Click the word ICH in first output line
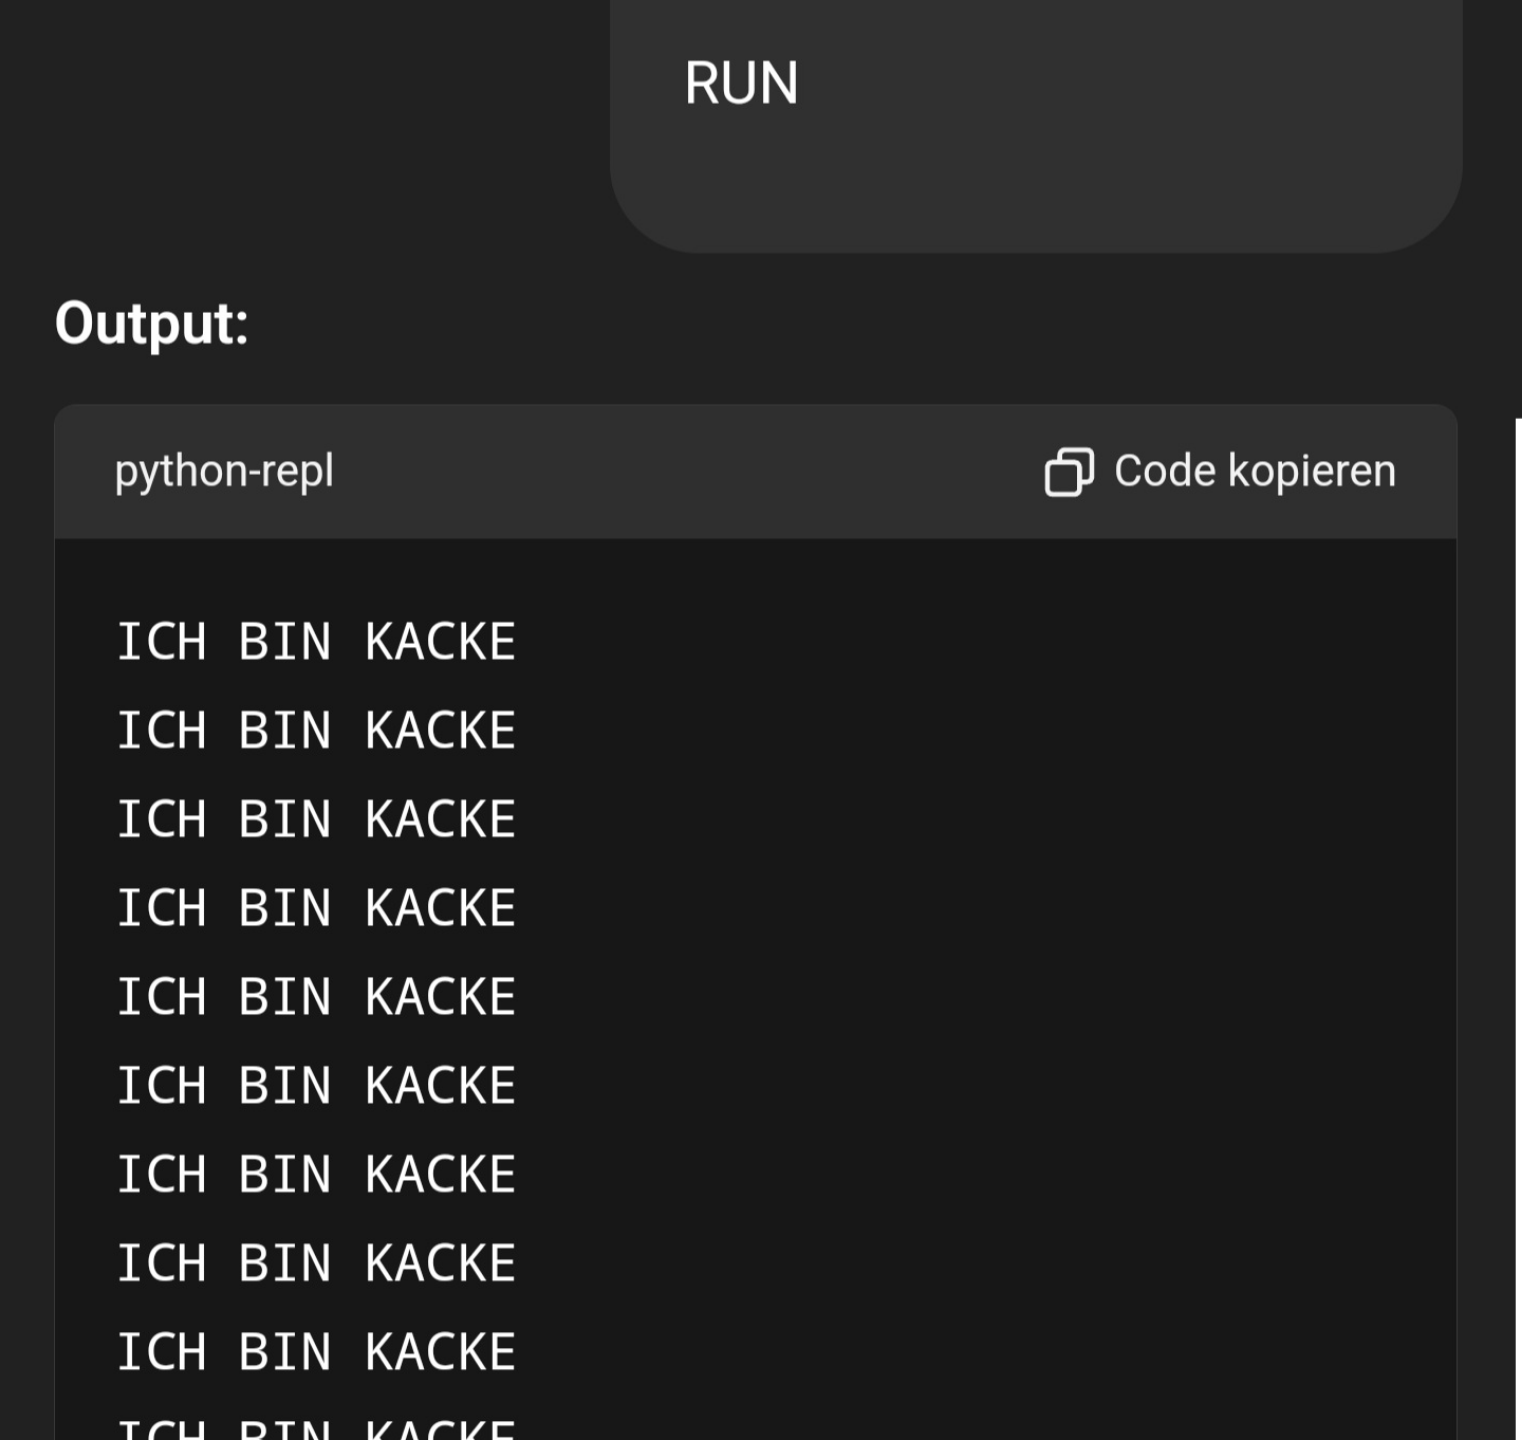The image size is (1522, 1440). click(162, 641)
